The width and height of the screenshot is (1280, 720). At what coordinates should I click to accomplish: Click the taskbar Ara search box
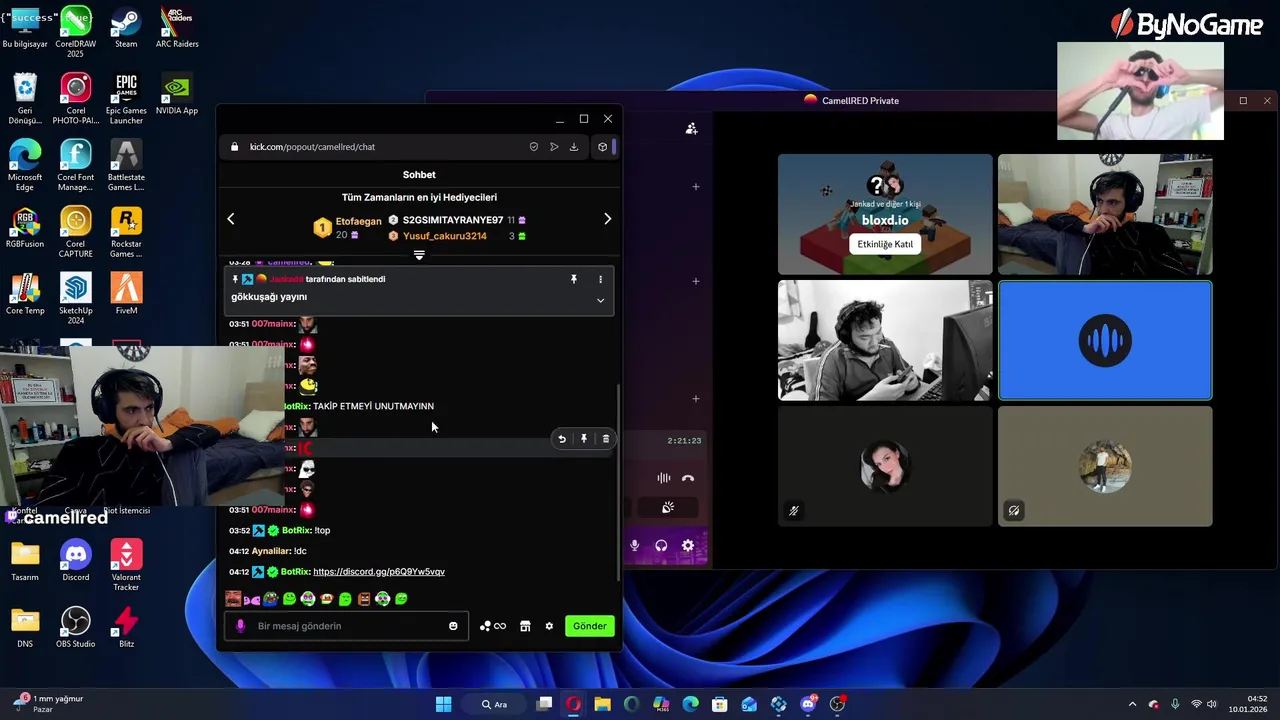(494, 704)
